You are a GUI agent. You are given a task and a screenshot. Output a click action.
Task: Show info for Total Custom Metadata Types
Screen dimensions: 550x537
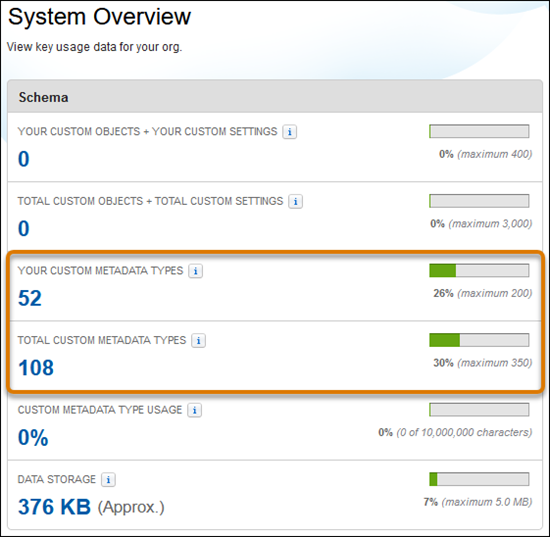click(198, 340)
